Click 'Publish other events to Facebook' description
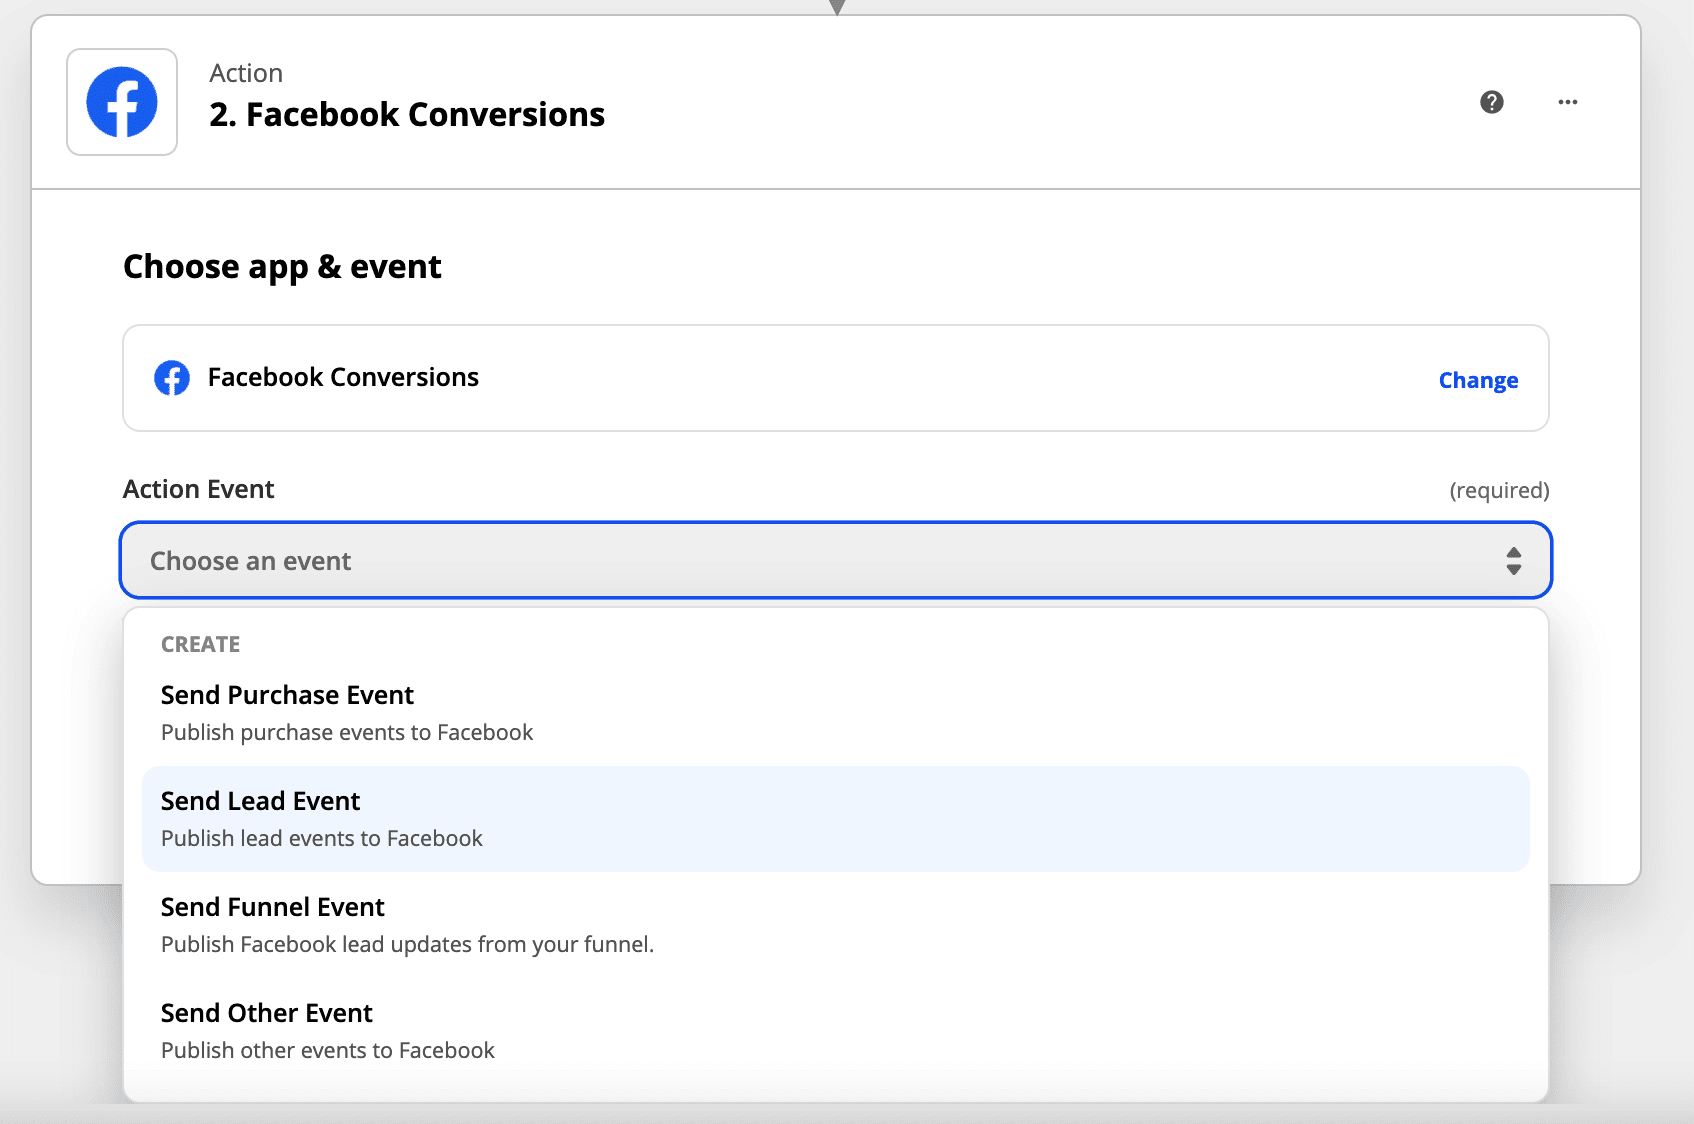1694x1124 pixels. pos(328,1050)
